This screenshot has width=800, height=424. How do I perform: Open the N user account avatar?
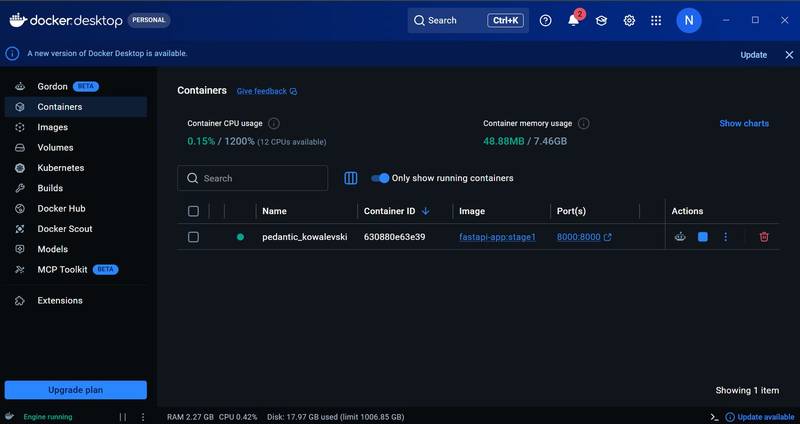point(689,20)
